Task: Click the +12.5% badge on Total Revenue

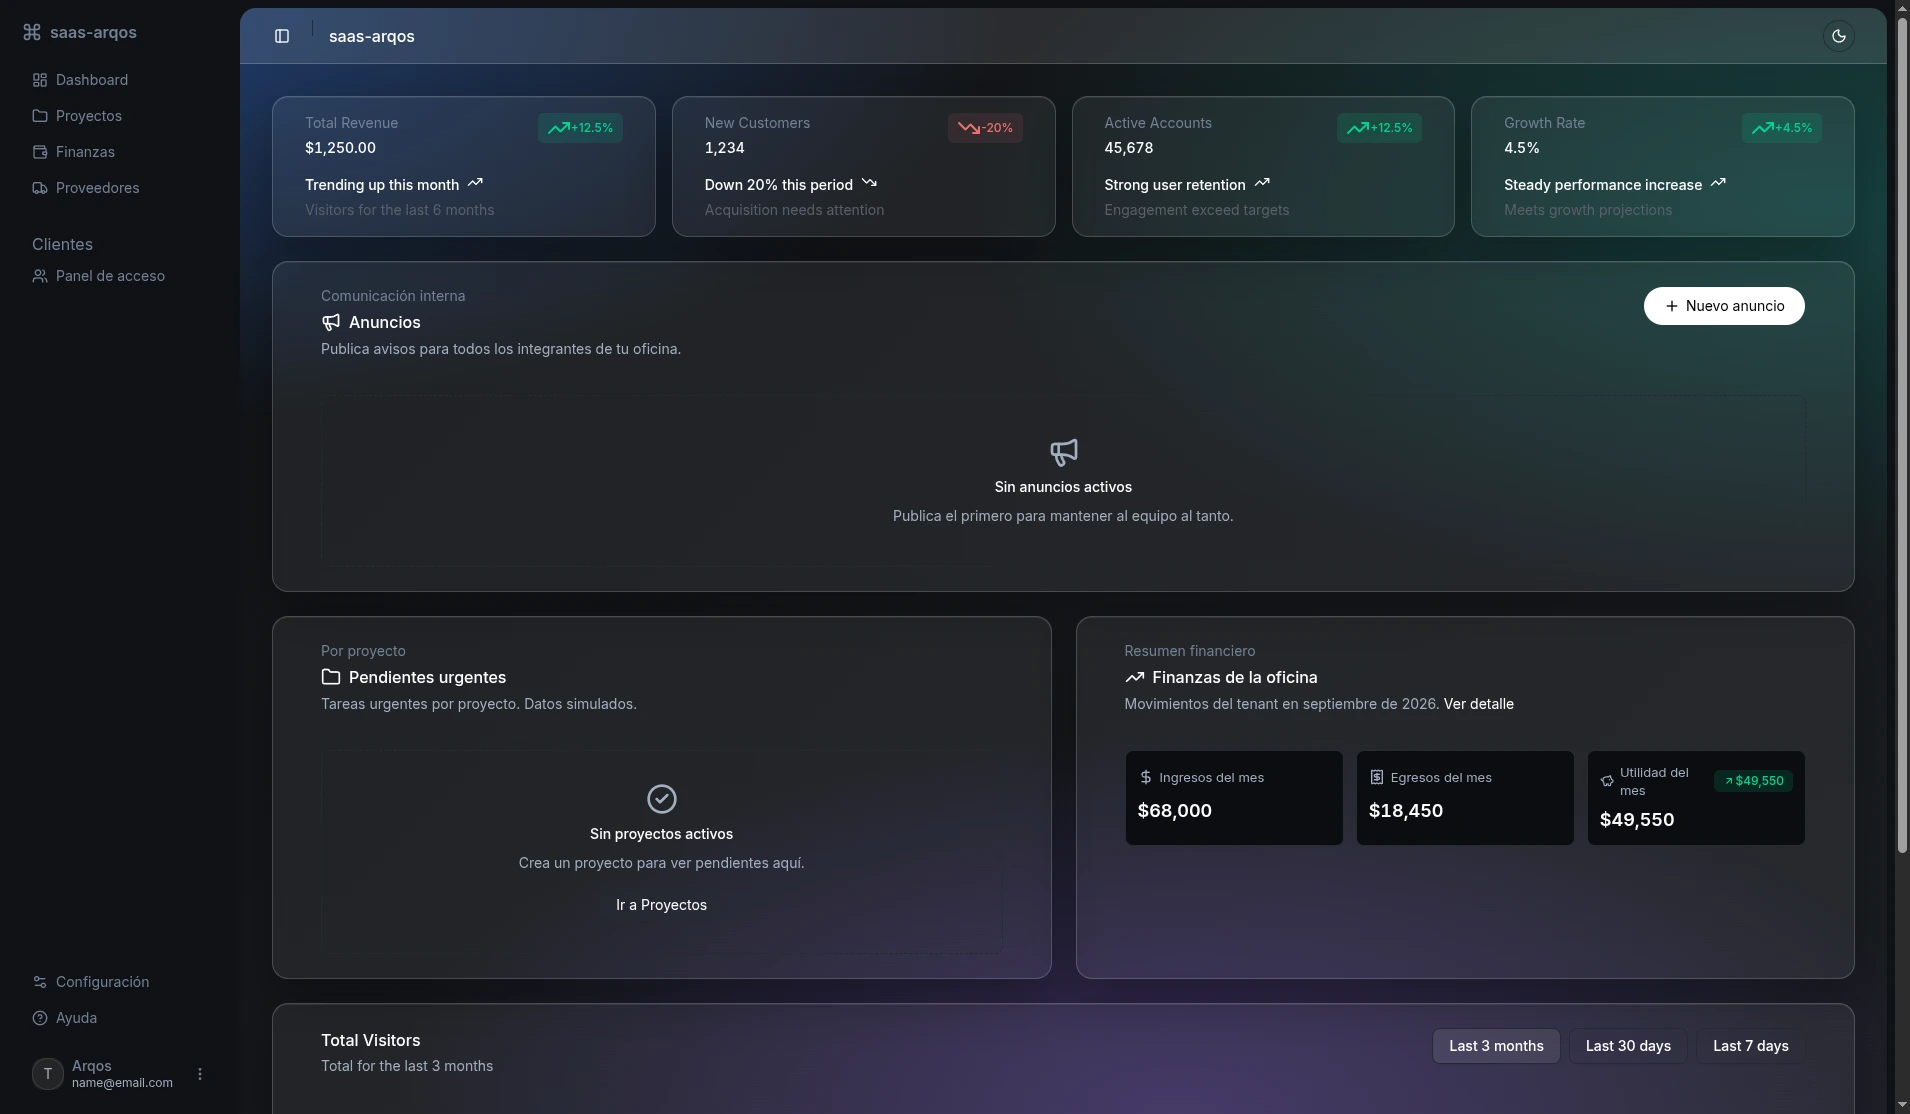Action: tap(580, 128)
